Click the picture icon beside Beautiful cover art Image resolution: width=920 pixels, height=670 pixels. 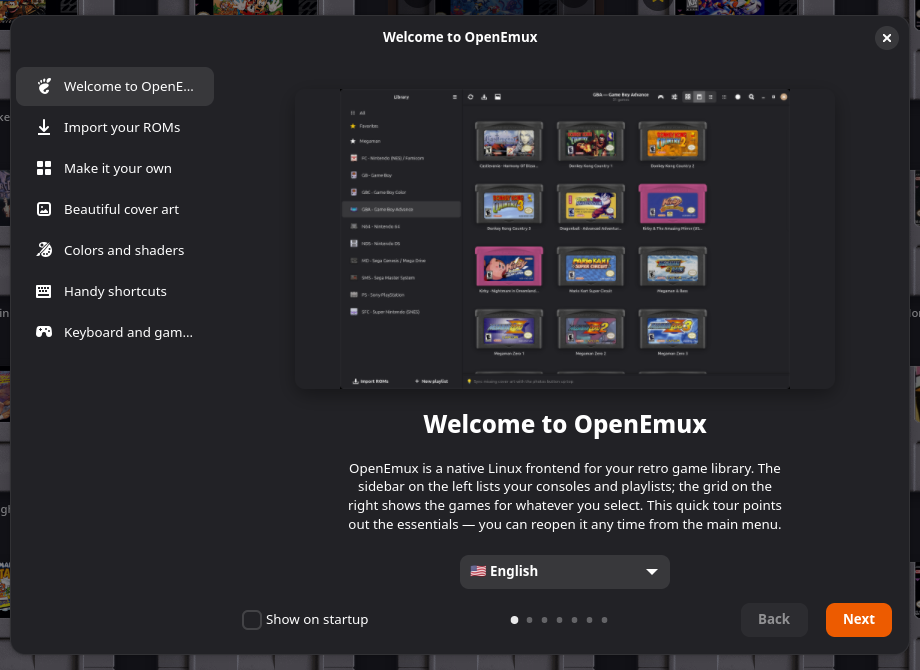[44, 209]
